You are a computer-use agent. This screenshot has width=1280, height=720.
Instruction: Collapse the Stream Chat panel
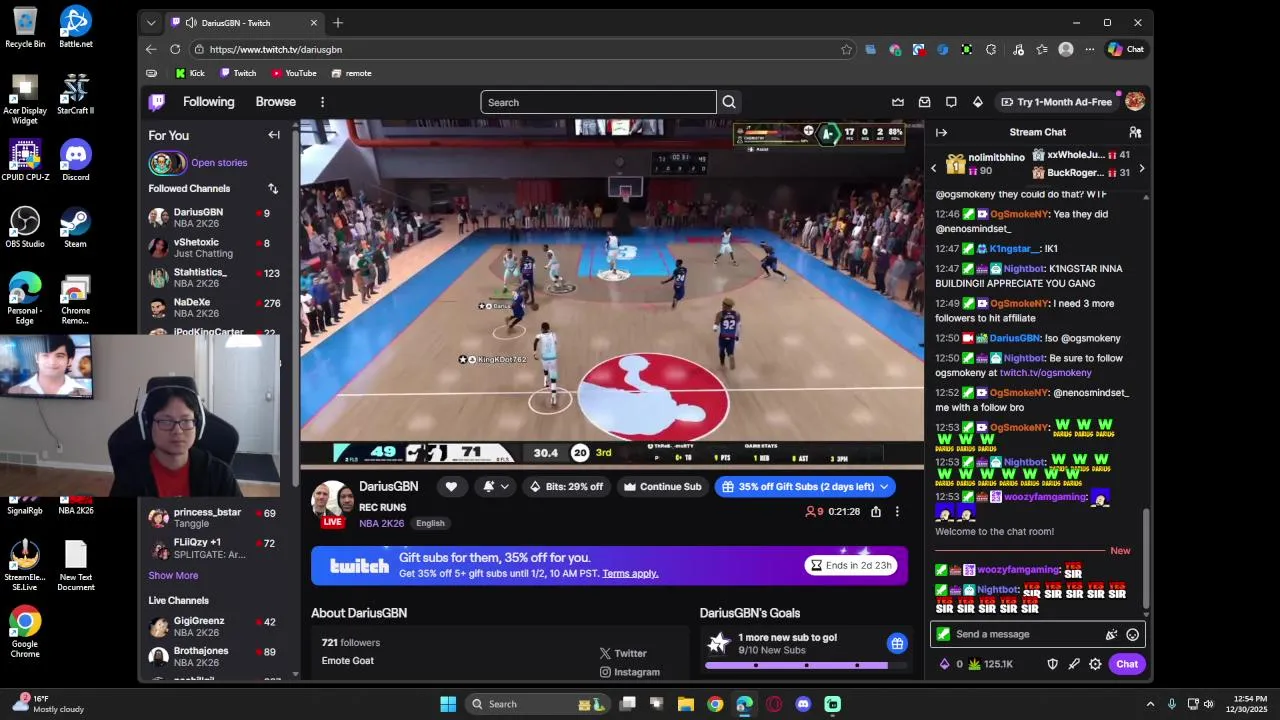tap(941, 132)
